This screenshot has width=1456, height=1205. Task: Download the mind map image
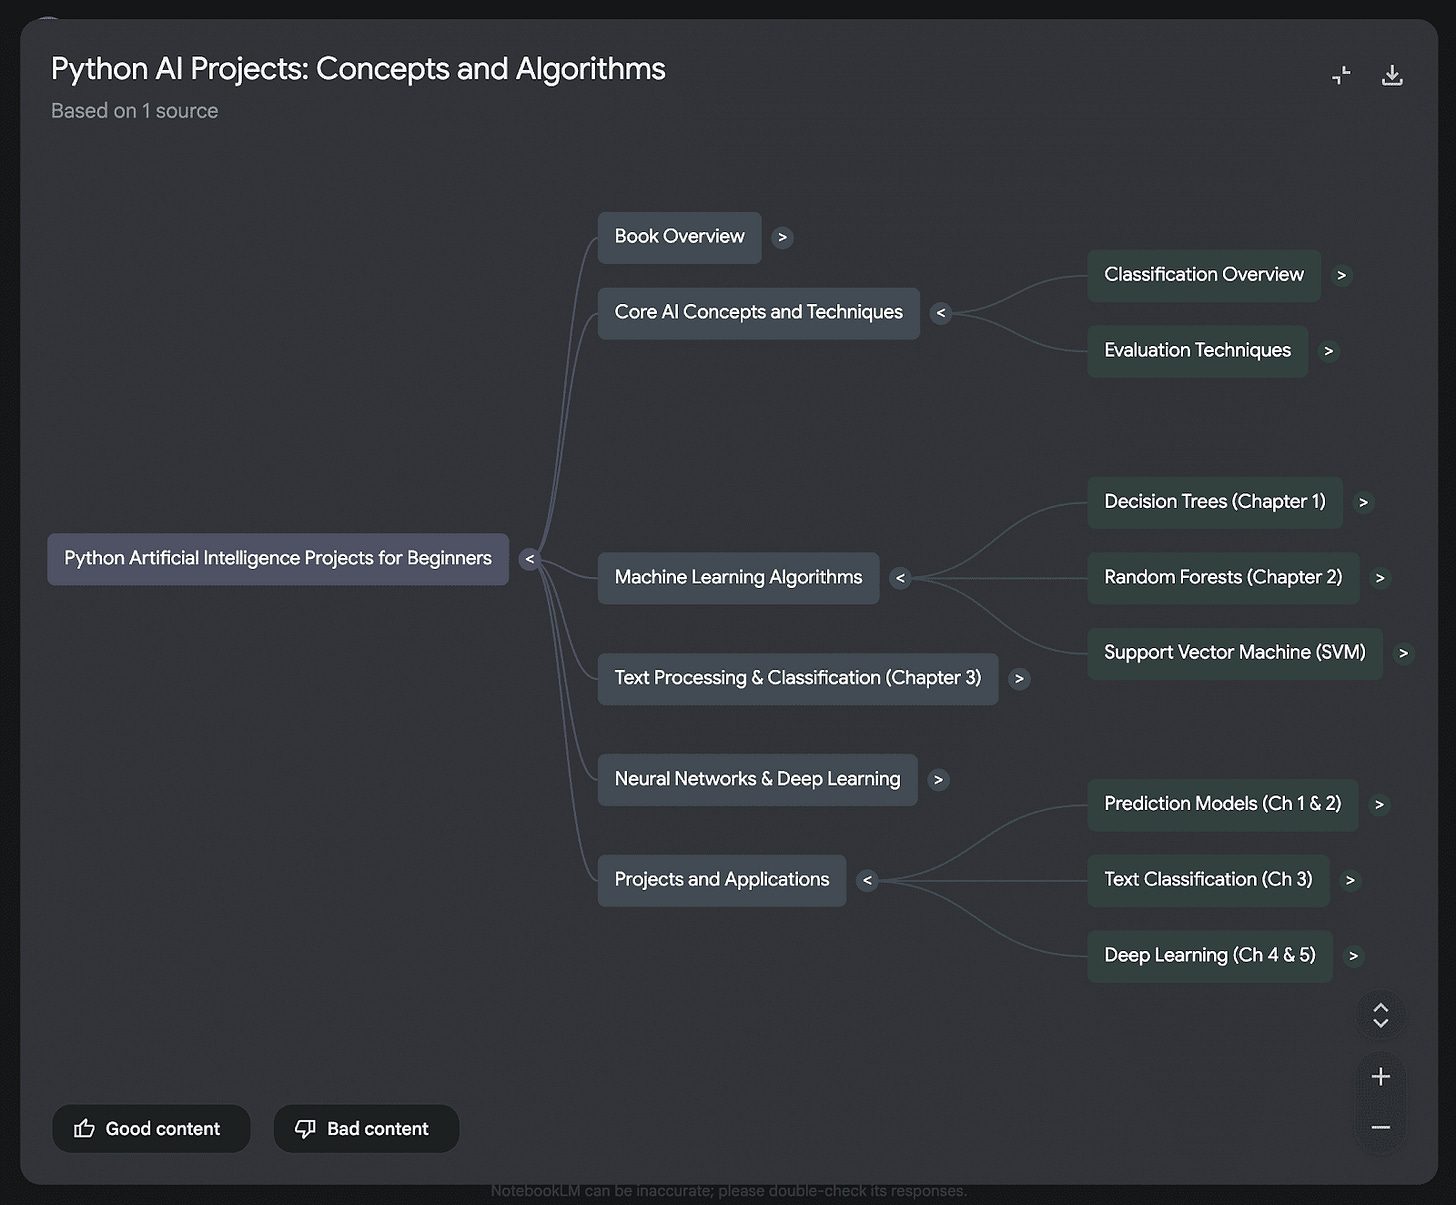coord(1392,75)
